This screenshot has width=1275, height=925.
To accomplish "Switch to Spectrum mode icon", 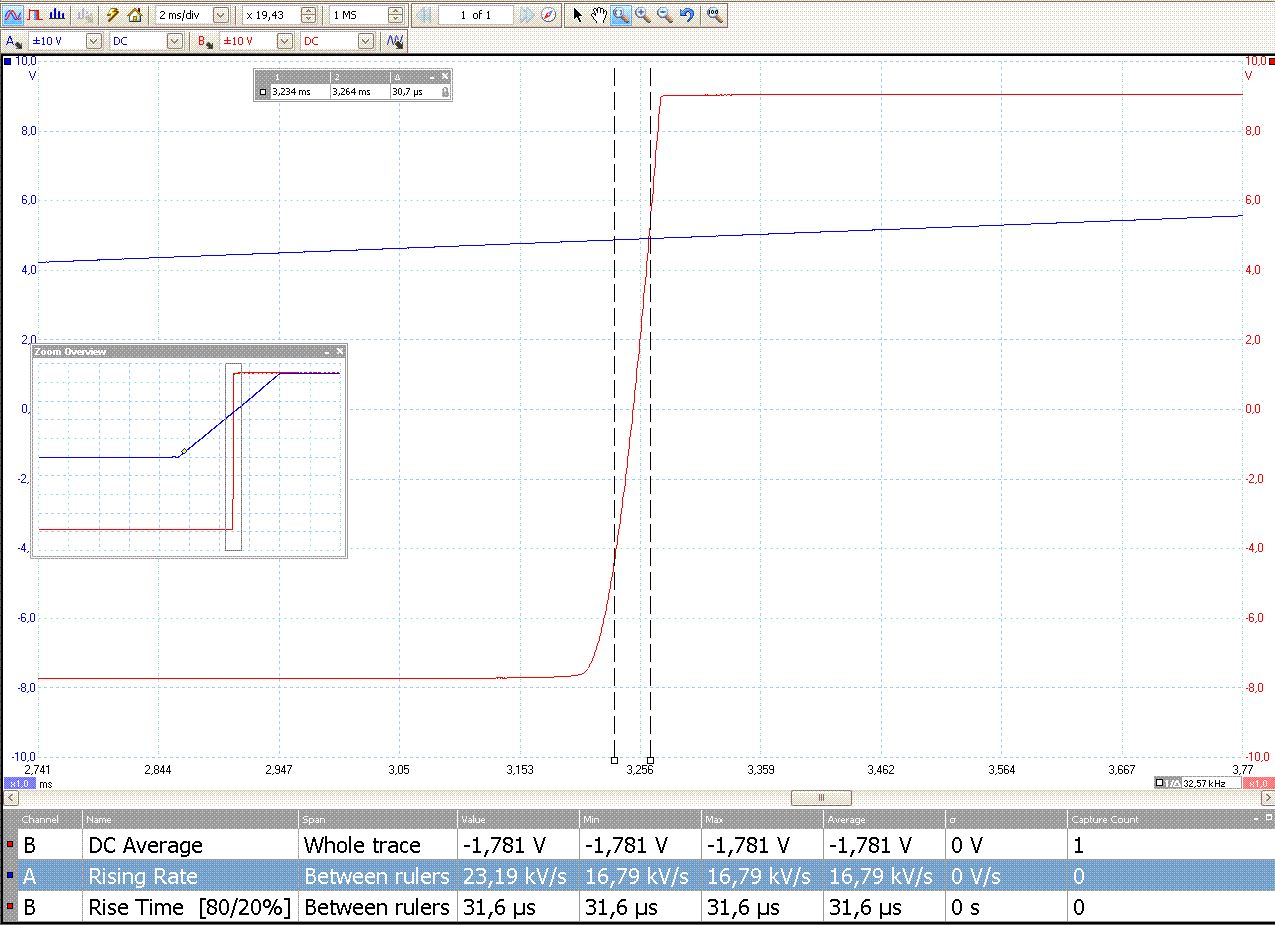I will point(57,15).
